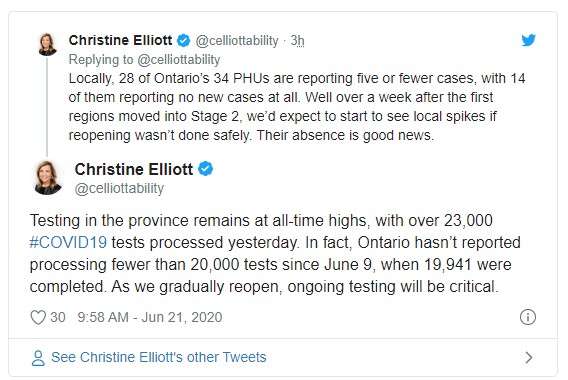Open the #COVID19 hashtag link
This screenshot has width=568, height=380.
[68, 242]
